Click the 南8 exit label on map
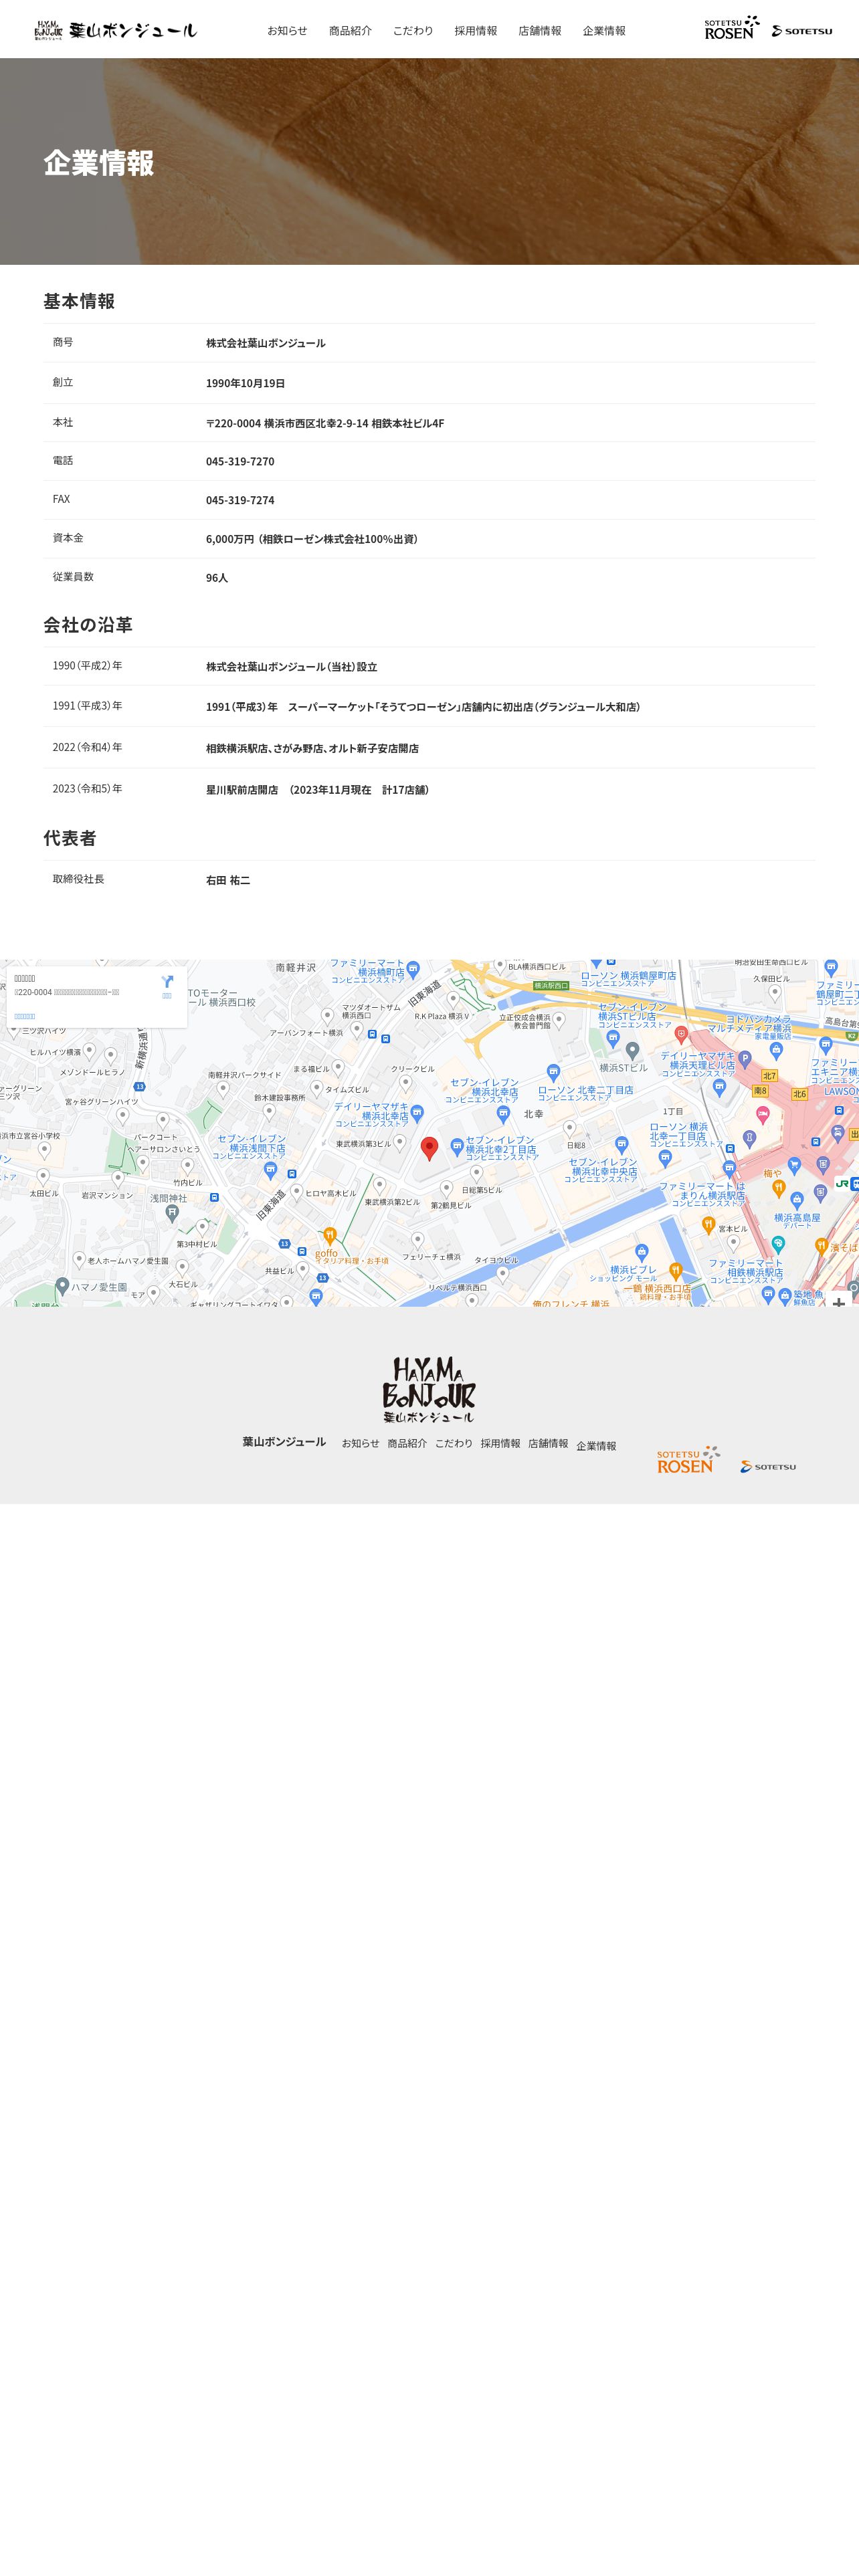Screen dimensions: 859x2576 coord(760,1091)
